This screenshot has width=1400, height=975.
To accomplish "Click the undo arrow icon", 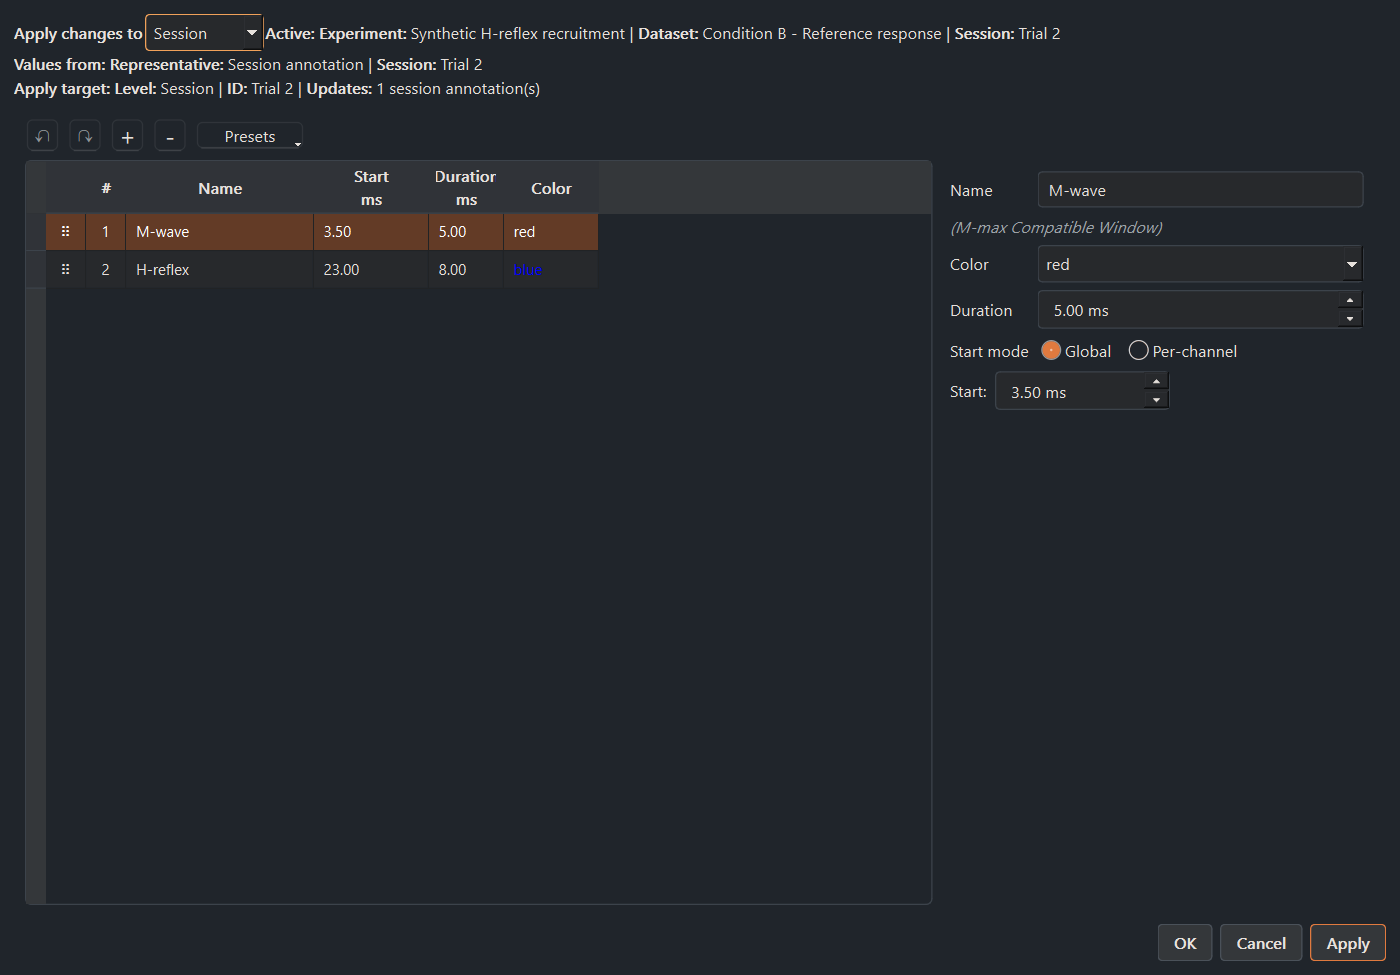I will [42, 136].
